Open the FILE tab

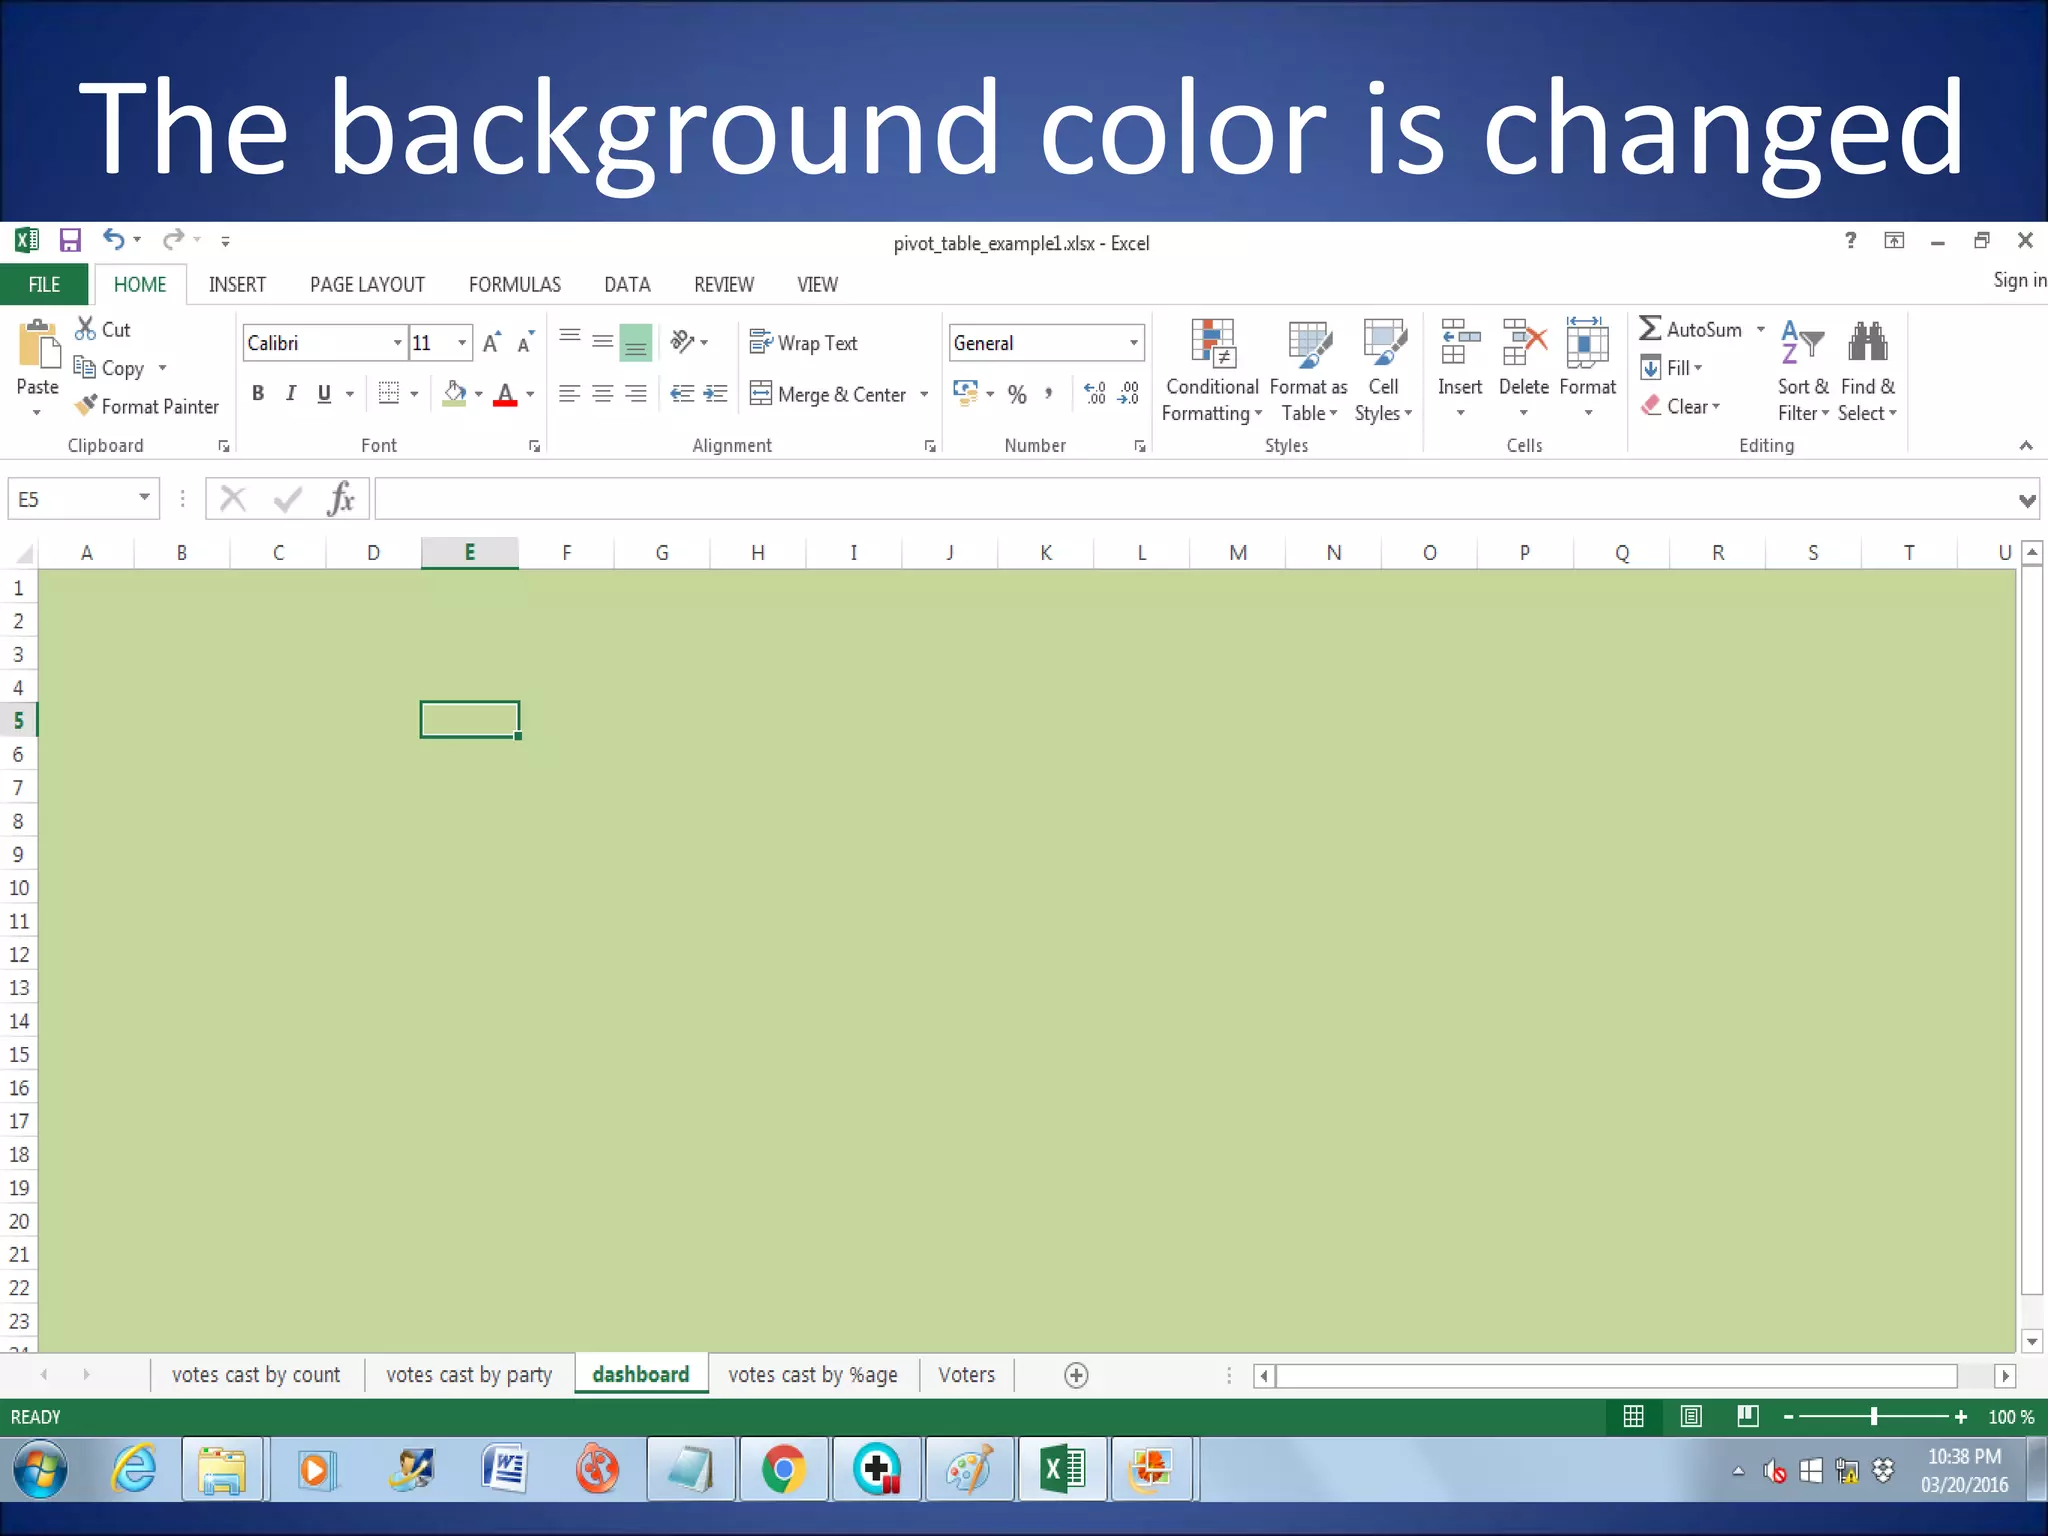tap(44, 285)
